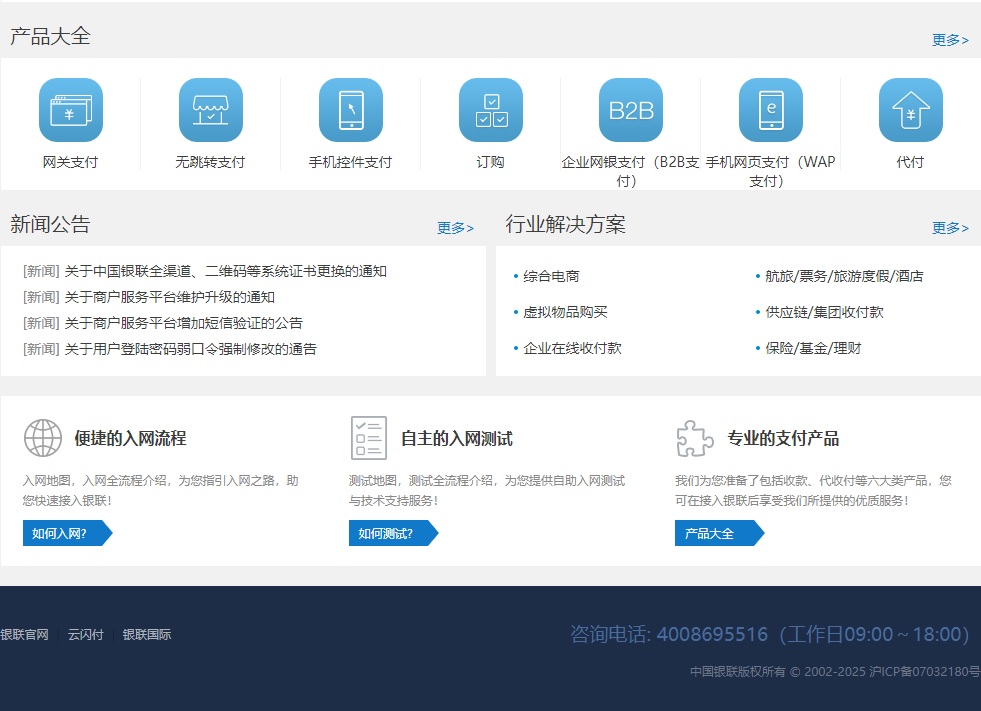Open 航旅/票务/旅游度假/酒店 solution
This screenshot has height=711, width=981.
845,276
